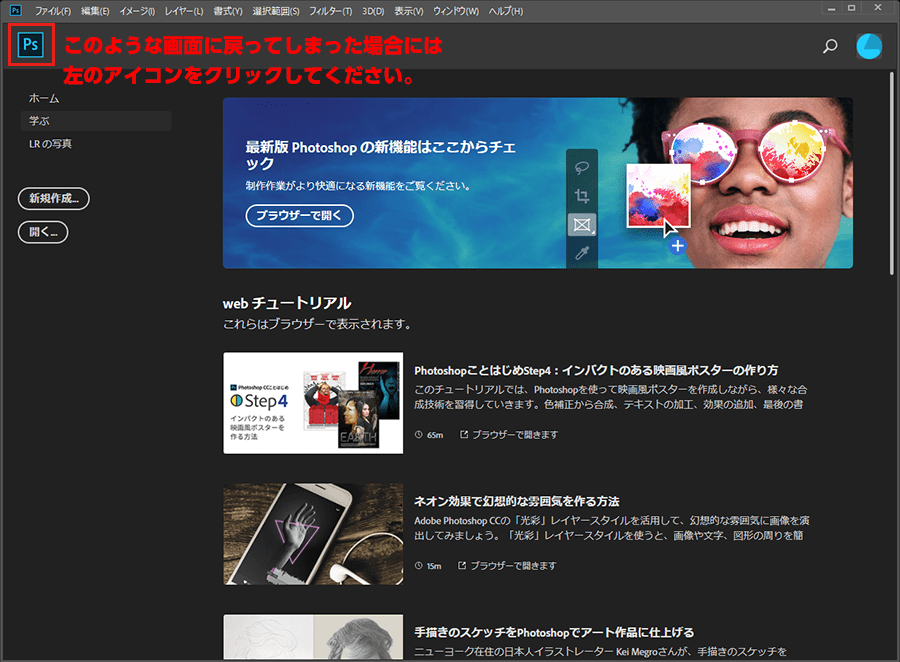The image size is (900, 662).
Task: Maximize the Photoshop window
Action: (852, 8)
